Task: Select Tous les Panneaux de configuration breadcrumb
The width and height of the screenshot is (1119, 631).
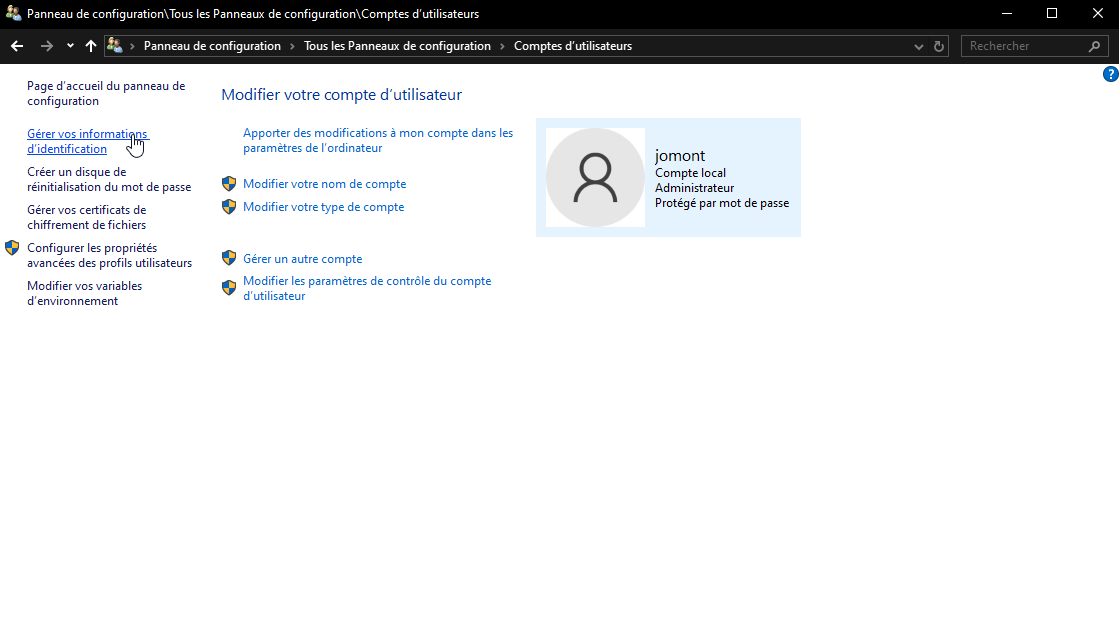Action: click(397, 46)
